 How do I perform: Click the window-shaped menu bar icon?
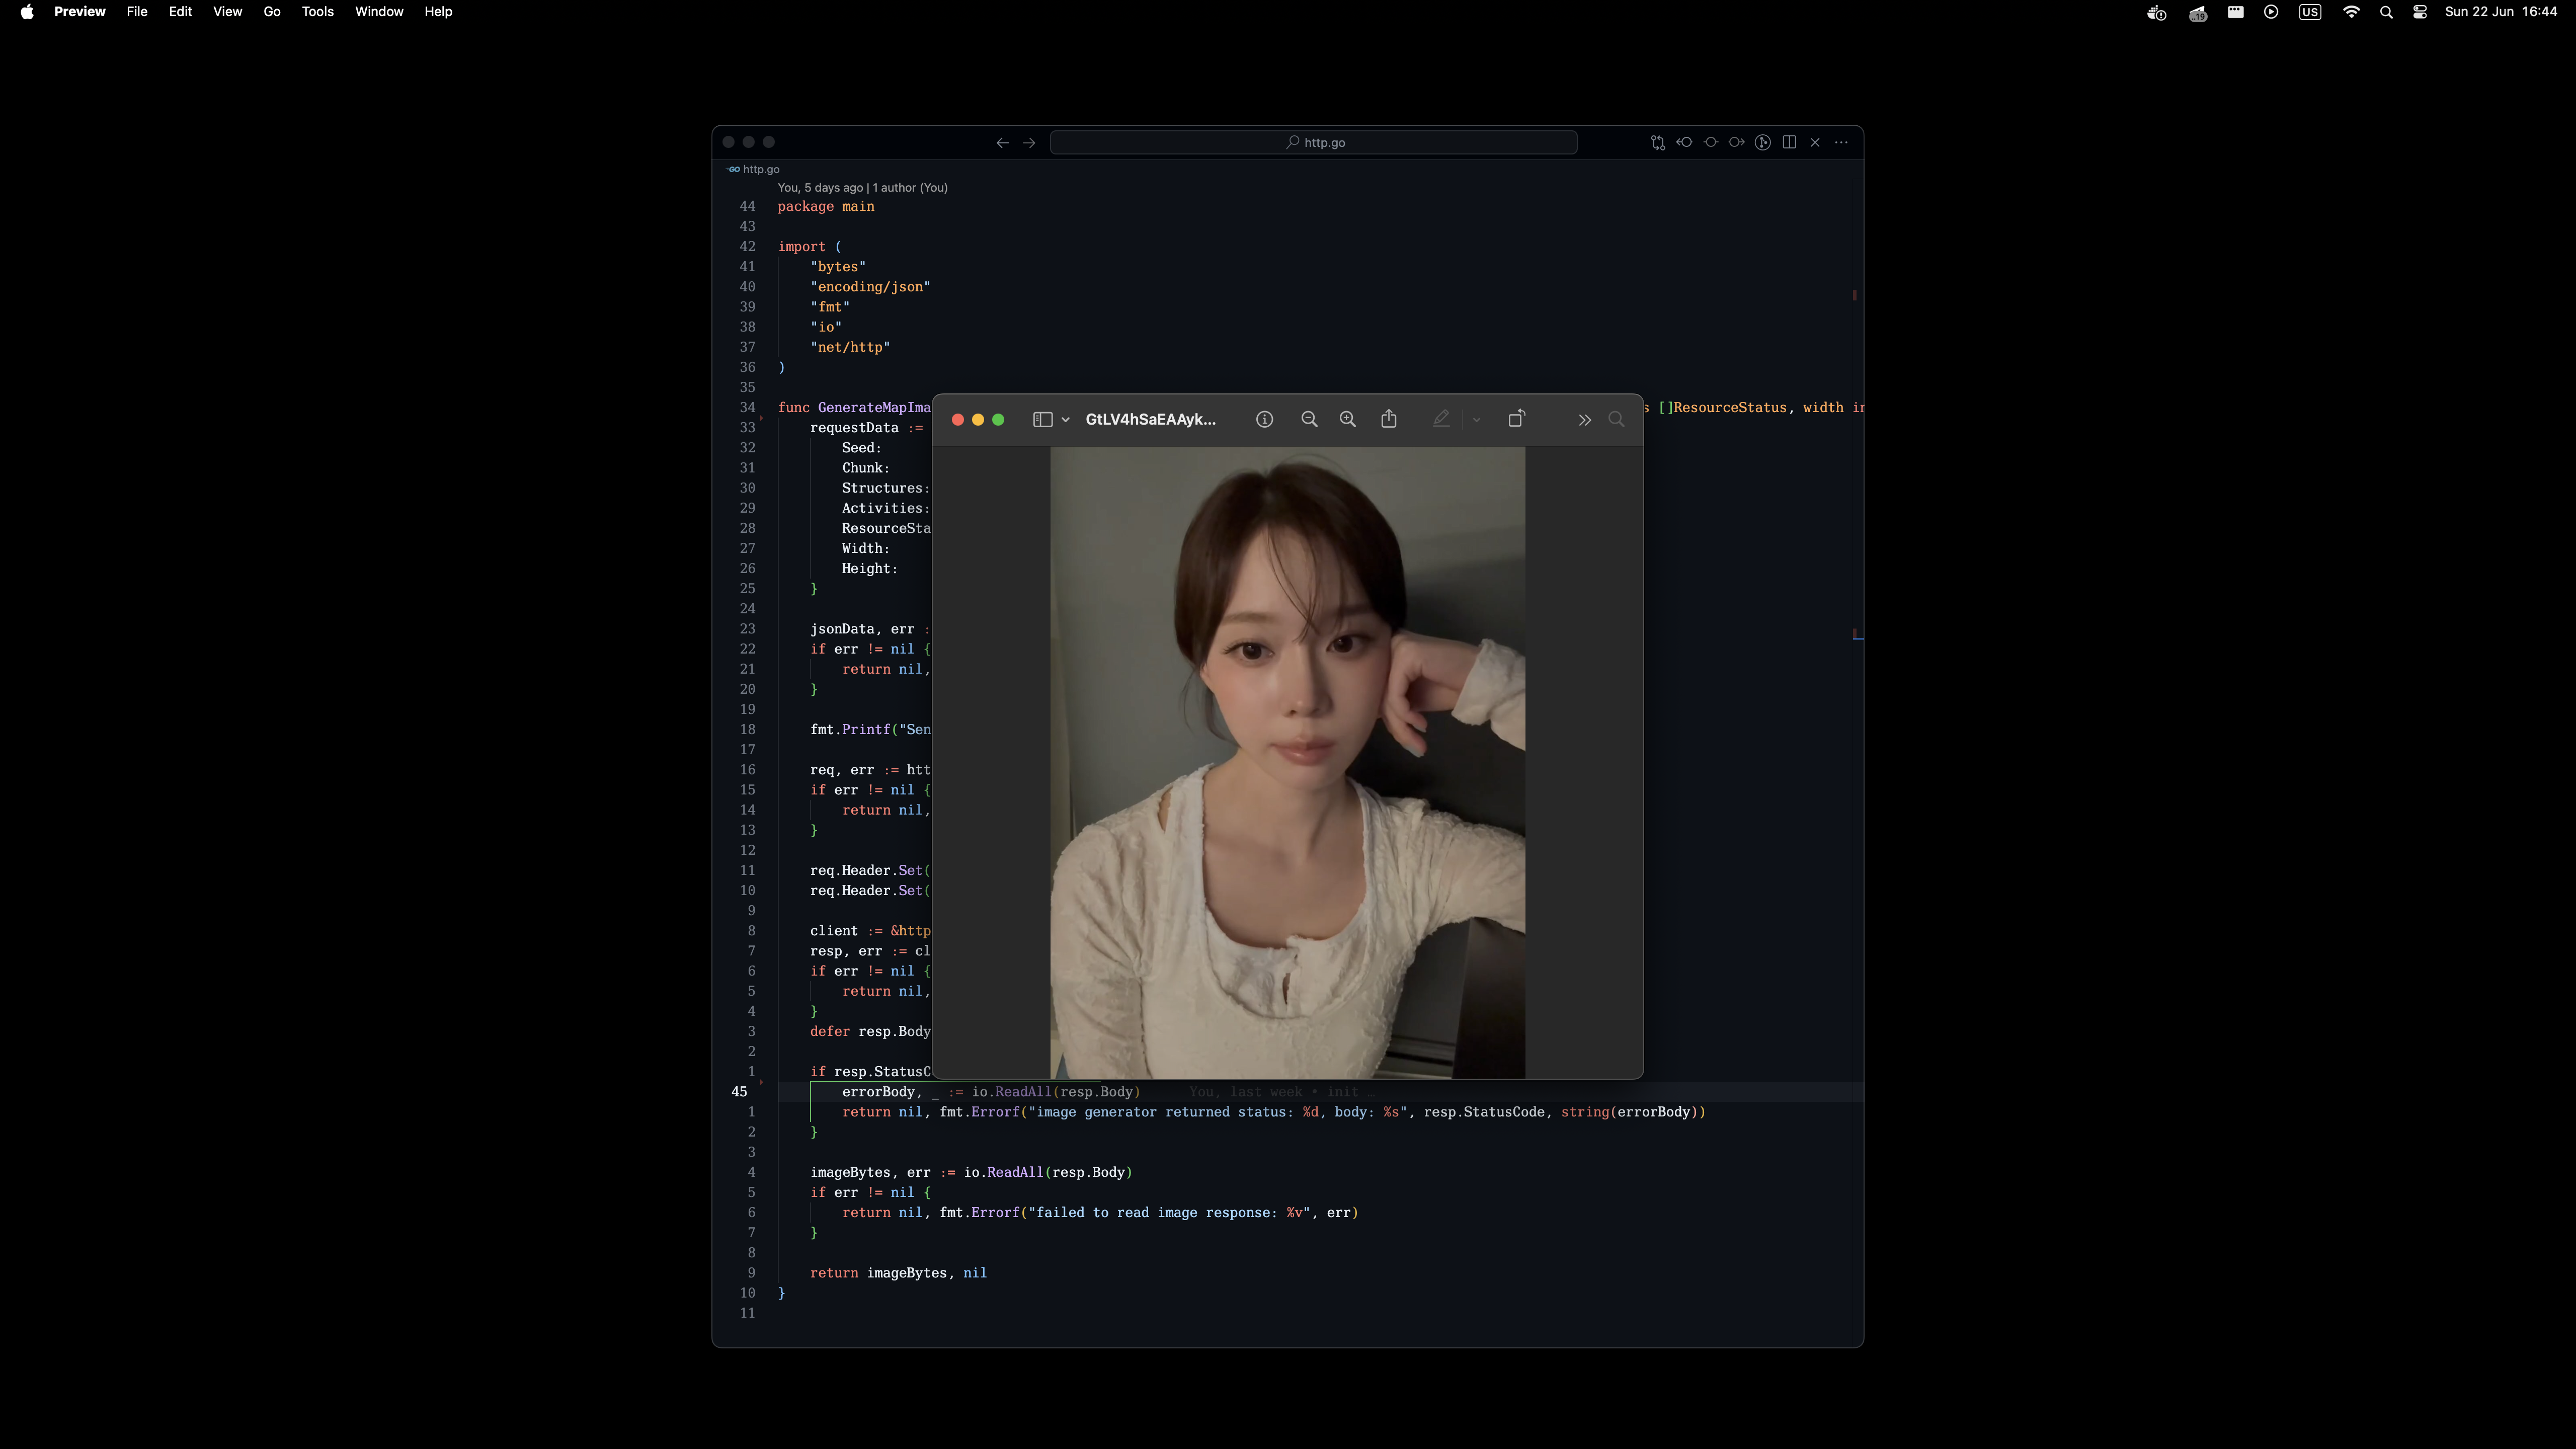[x=2235, y=12]
